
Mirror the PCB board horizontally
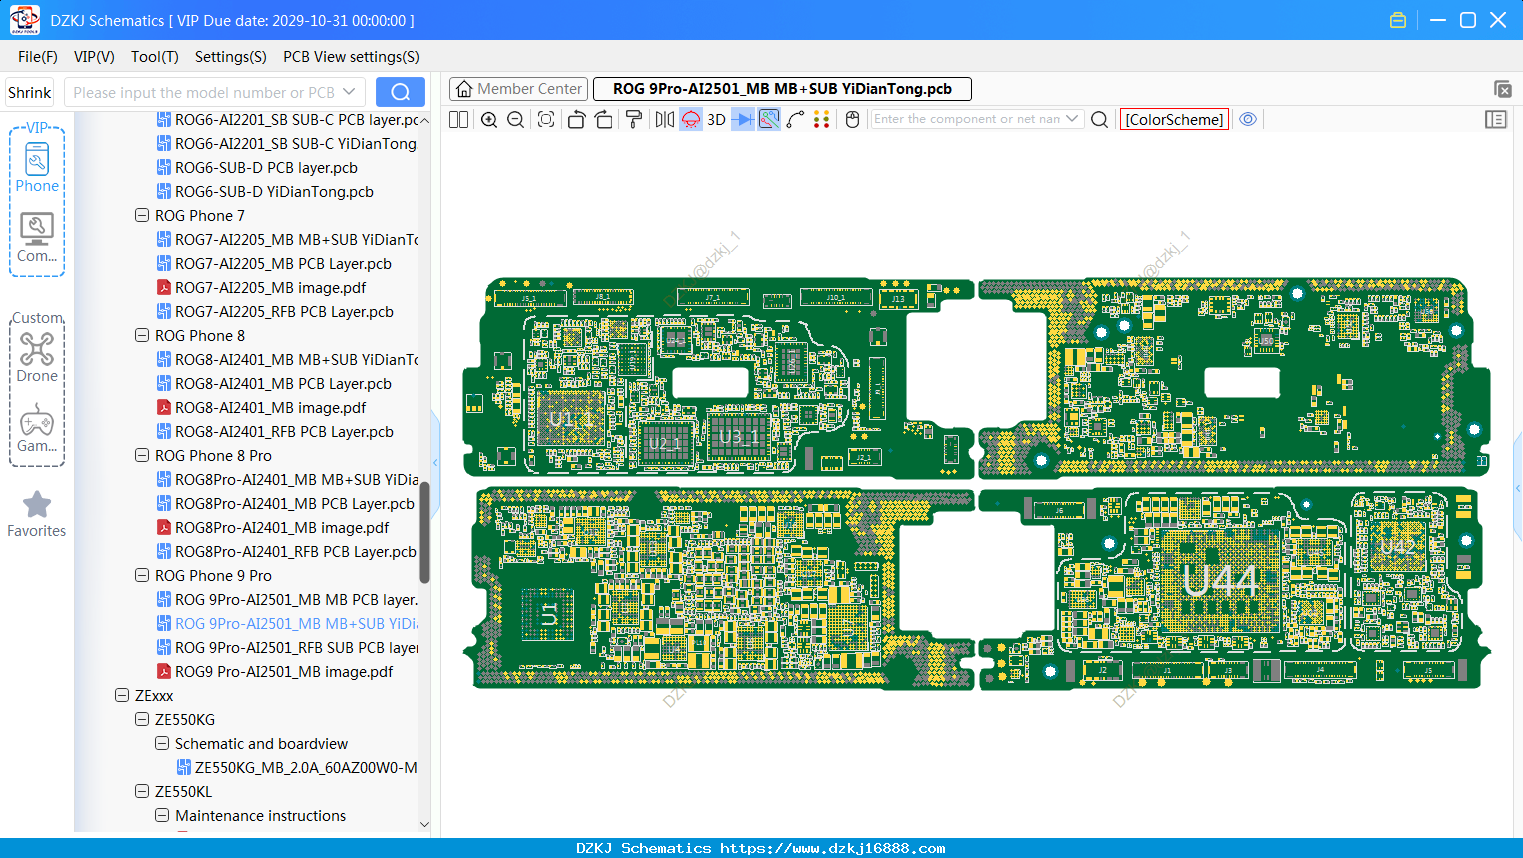click(665, 120)
